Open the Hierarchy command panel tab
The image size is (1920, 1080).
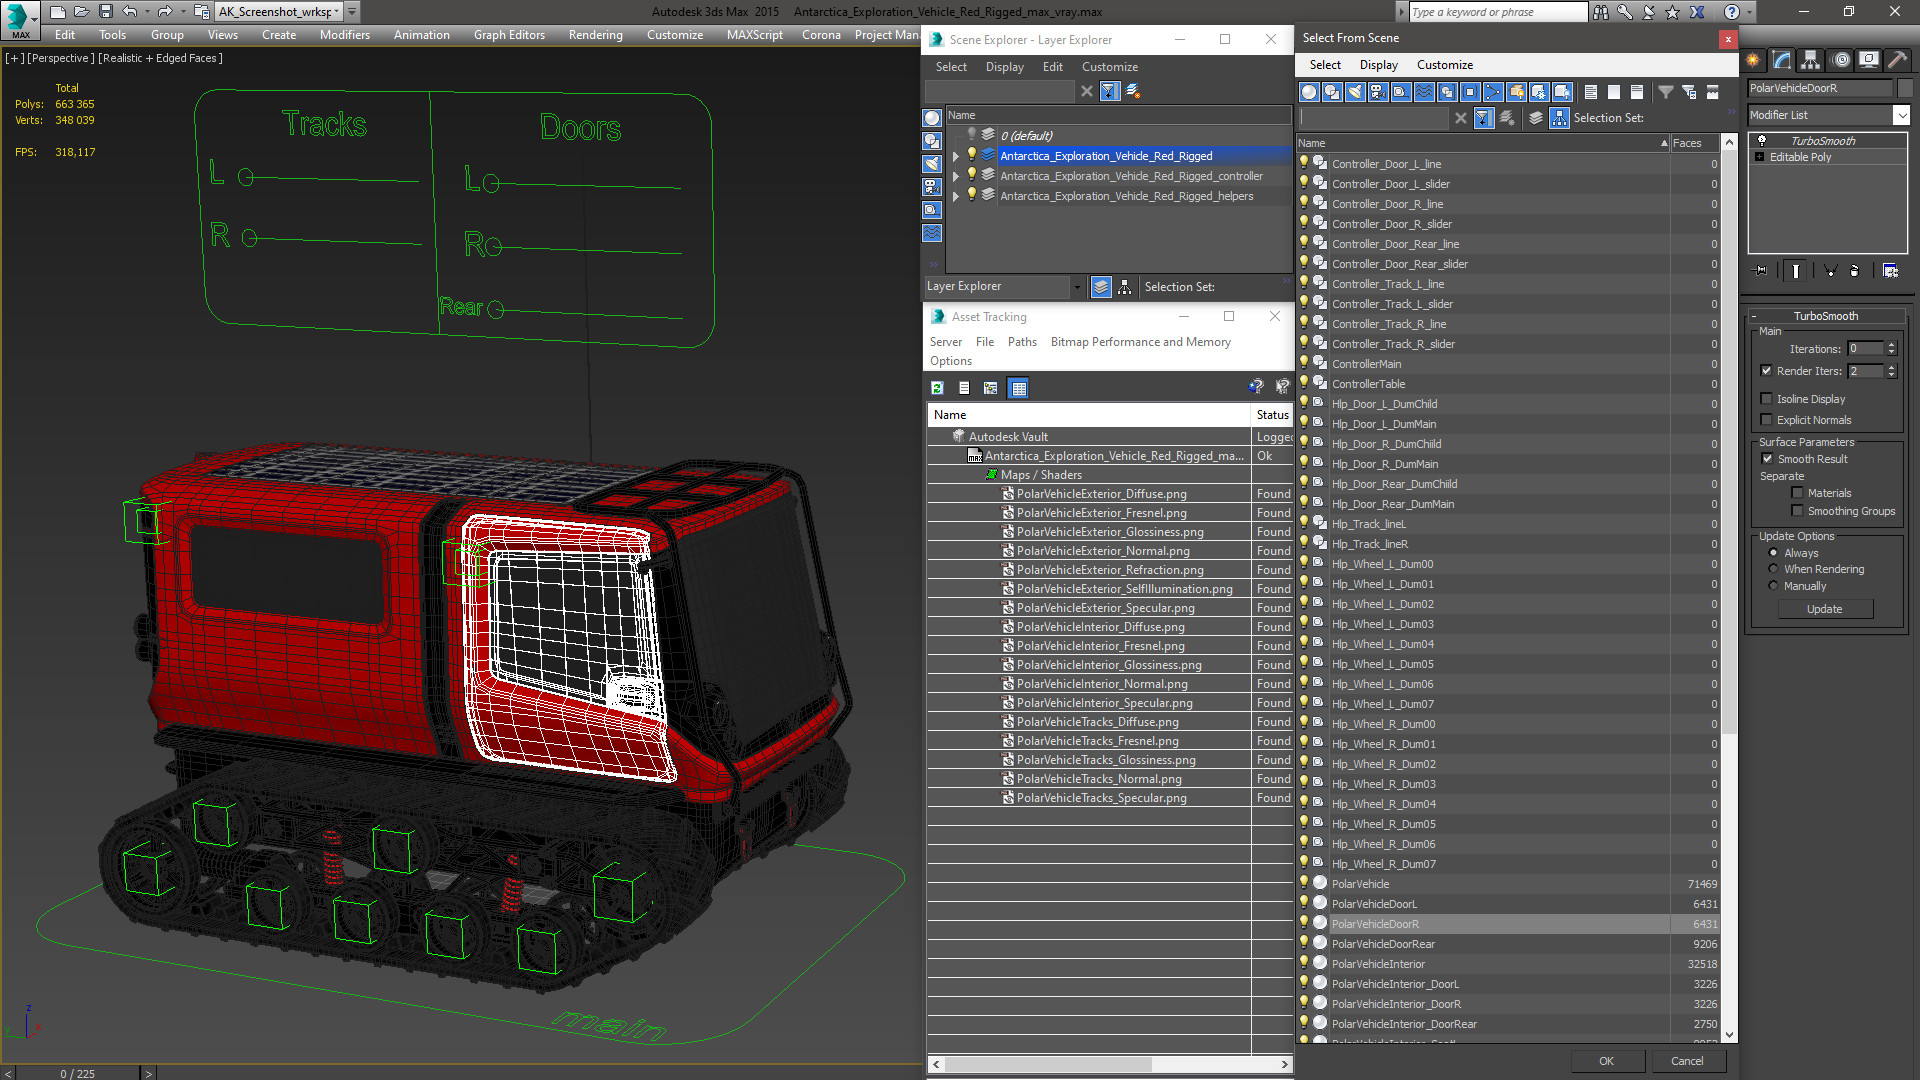(x=1810, y=60)
